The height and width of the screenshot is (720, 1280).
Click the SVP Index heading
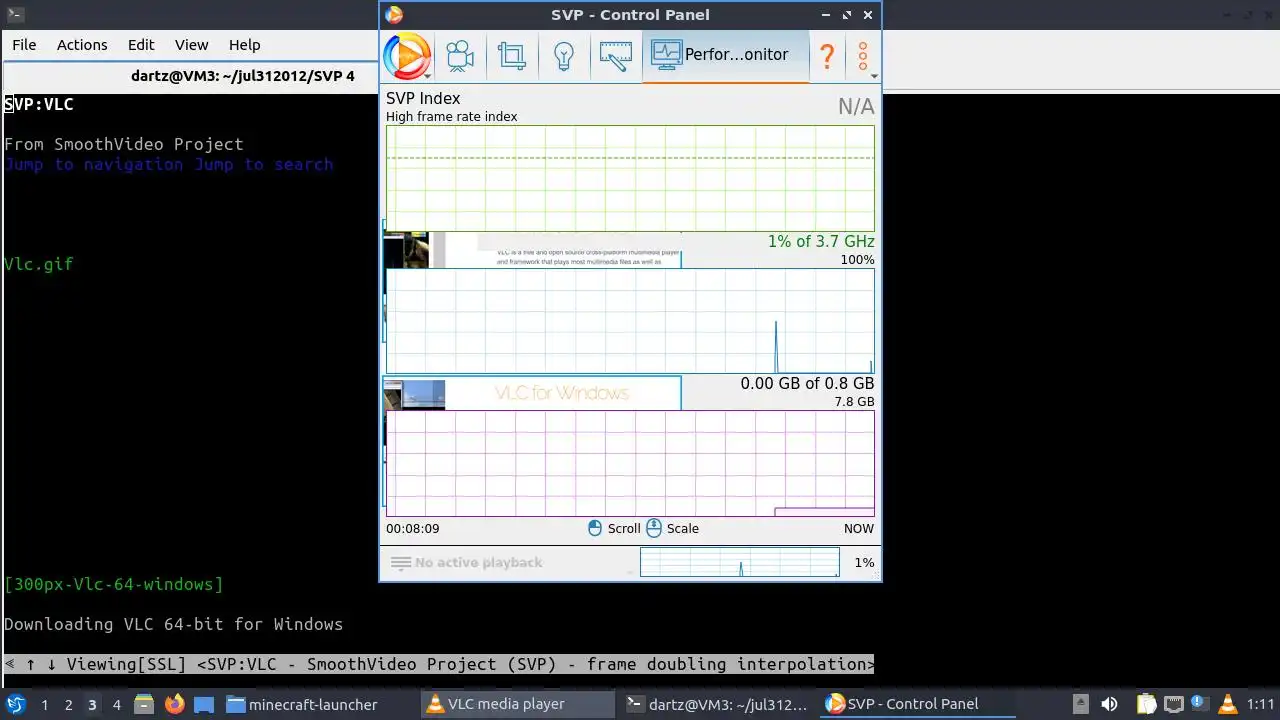[423, 98]
